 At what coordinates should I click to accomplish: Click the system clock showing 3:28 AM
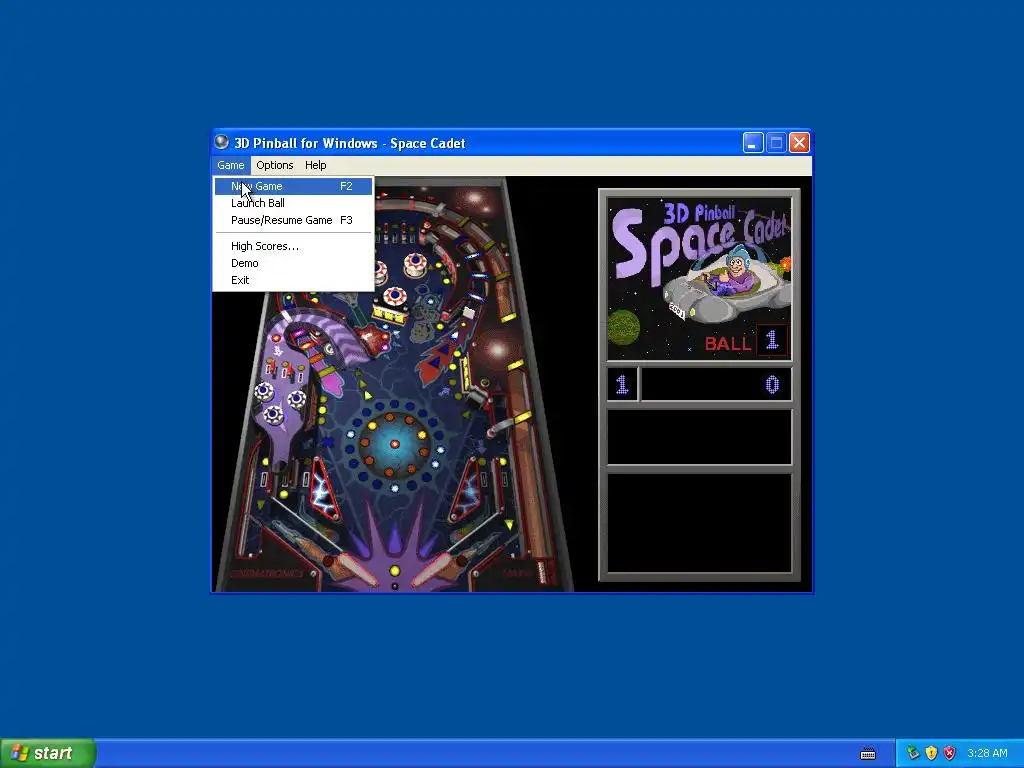(x=987, y=753)
